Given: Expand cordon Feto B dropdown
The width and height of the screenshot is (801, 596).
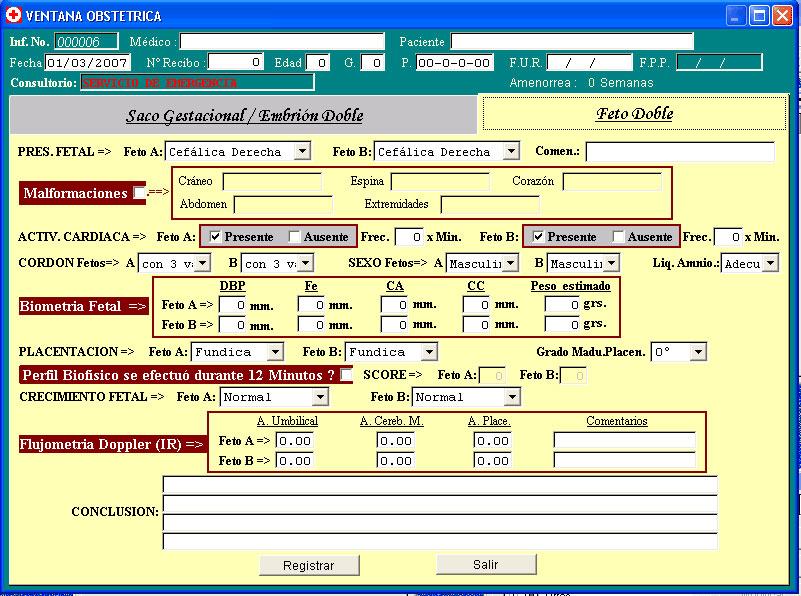Looking at the screenshot, I should 305,263.
